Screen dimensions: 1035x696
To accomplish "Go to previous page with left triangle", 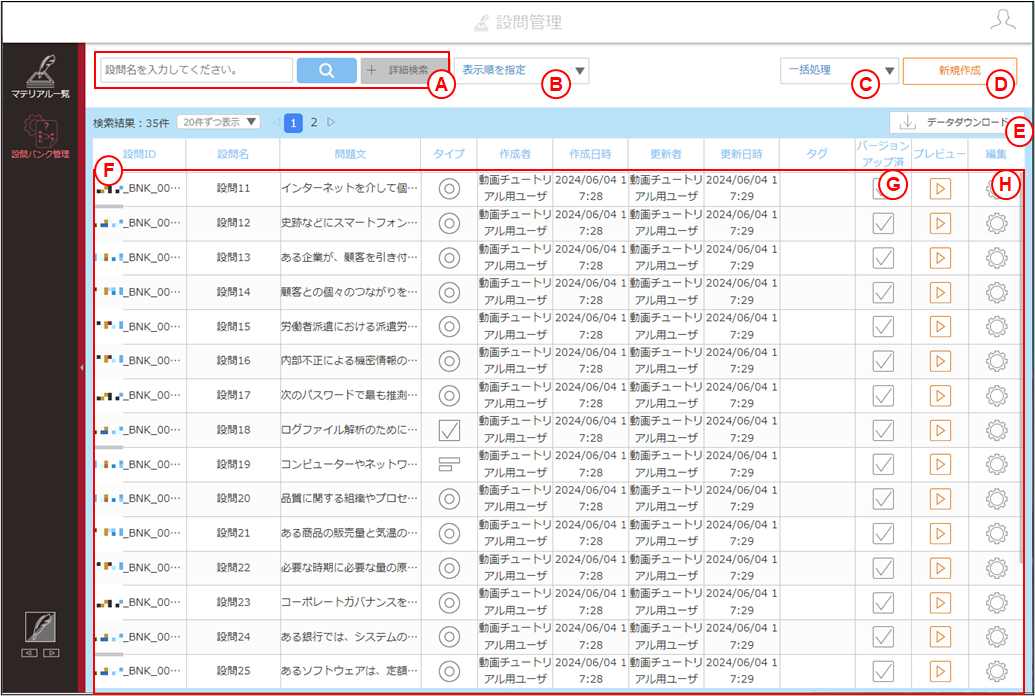I will pos(277,122).
